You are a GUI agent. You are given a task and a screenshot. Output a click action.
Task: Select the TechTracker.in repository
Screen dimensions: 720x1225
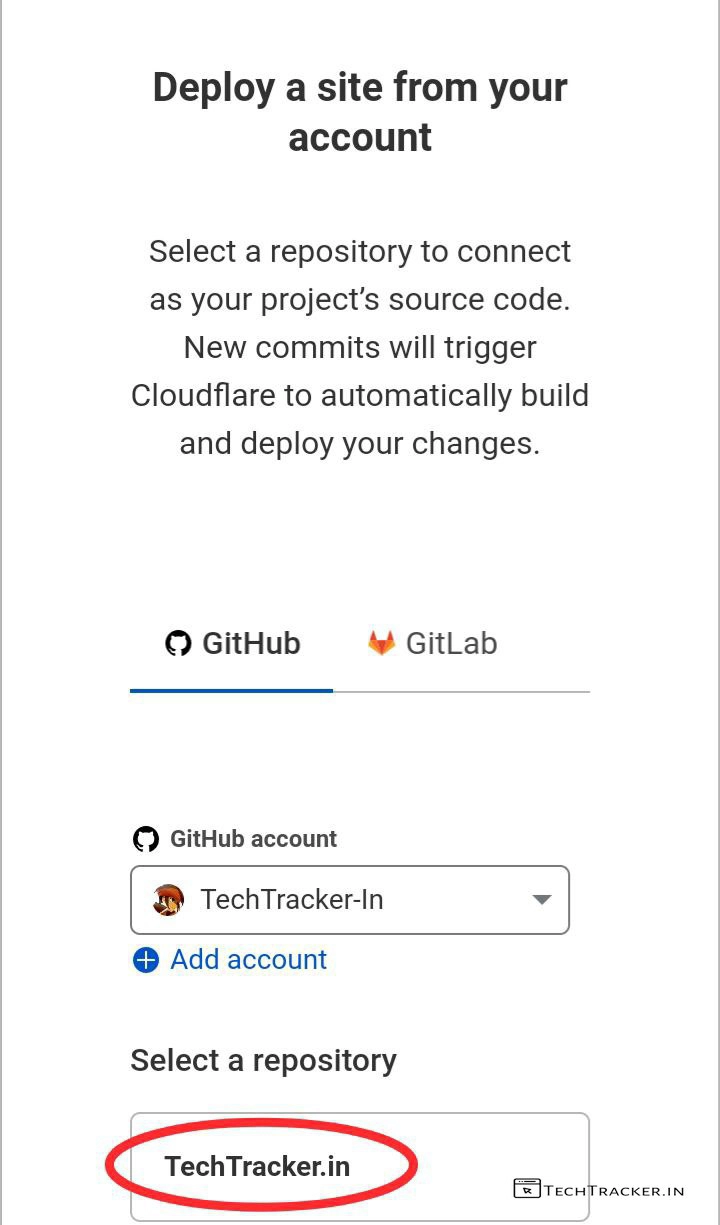point(258,1166)
